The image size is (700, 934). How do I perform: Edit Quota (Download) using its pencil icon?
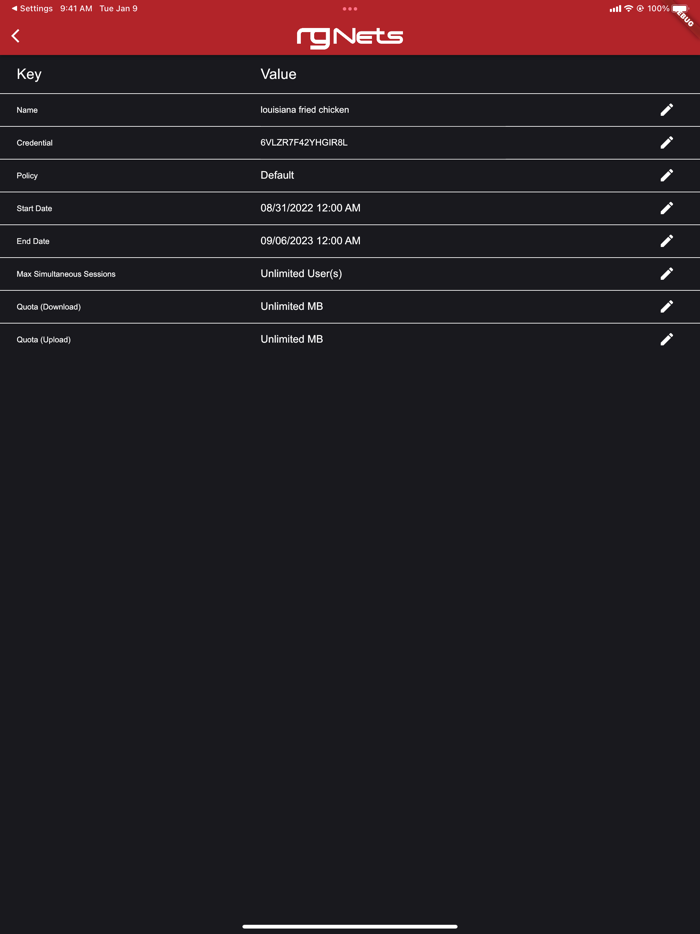pyautogui.click(x=666, y=306)
